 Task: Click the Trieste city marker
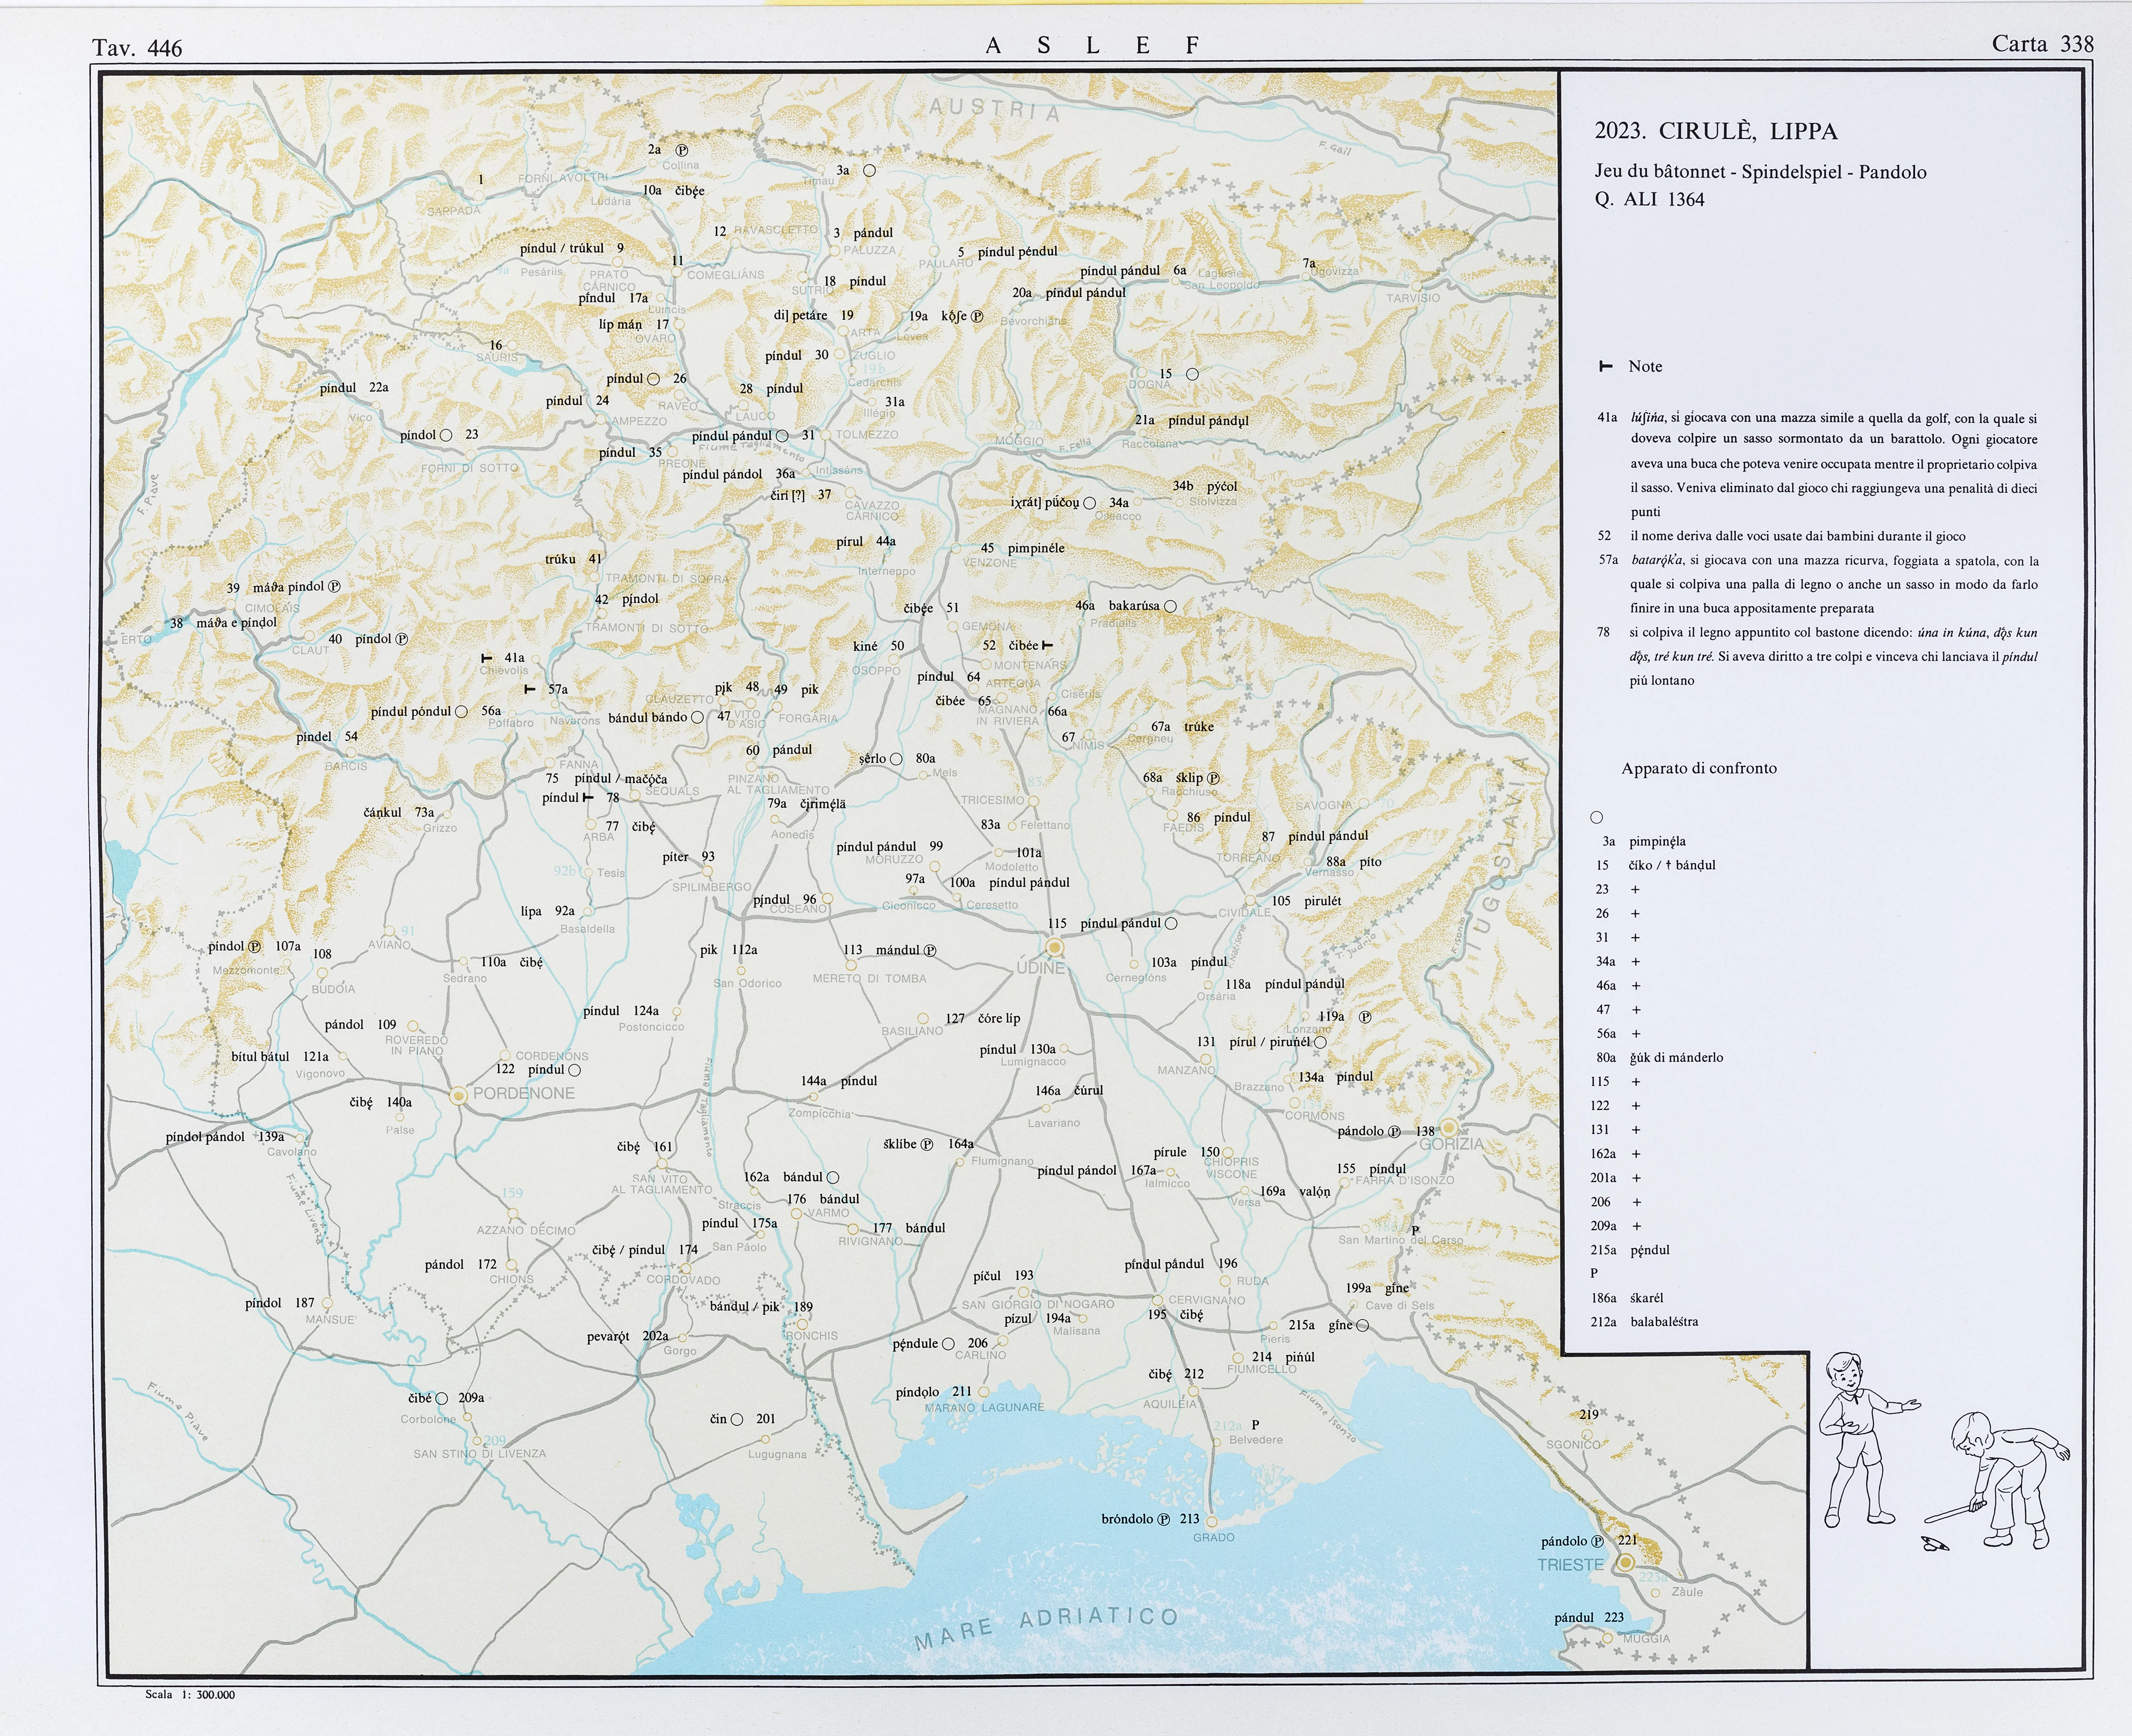pos(1626,1562)
